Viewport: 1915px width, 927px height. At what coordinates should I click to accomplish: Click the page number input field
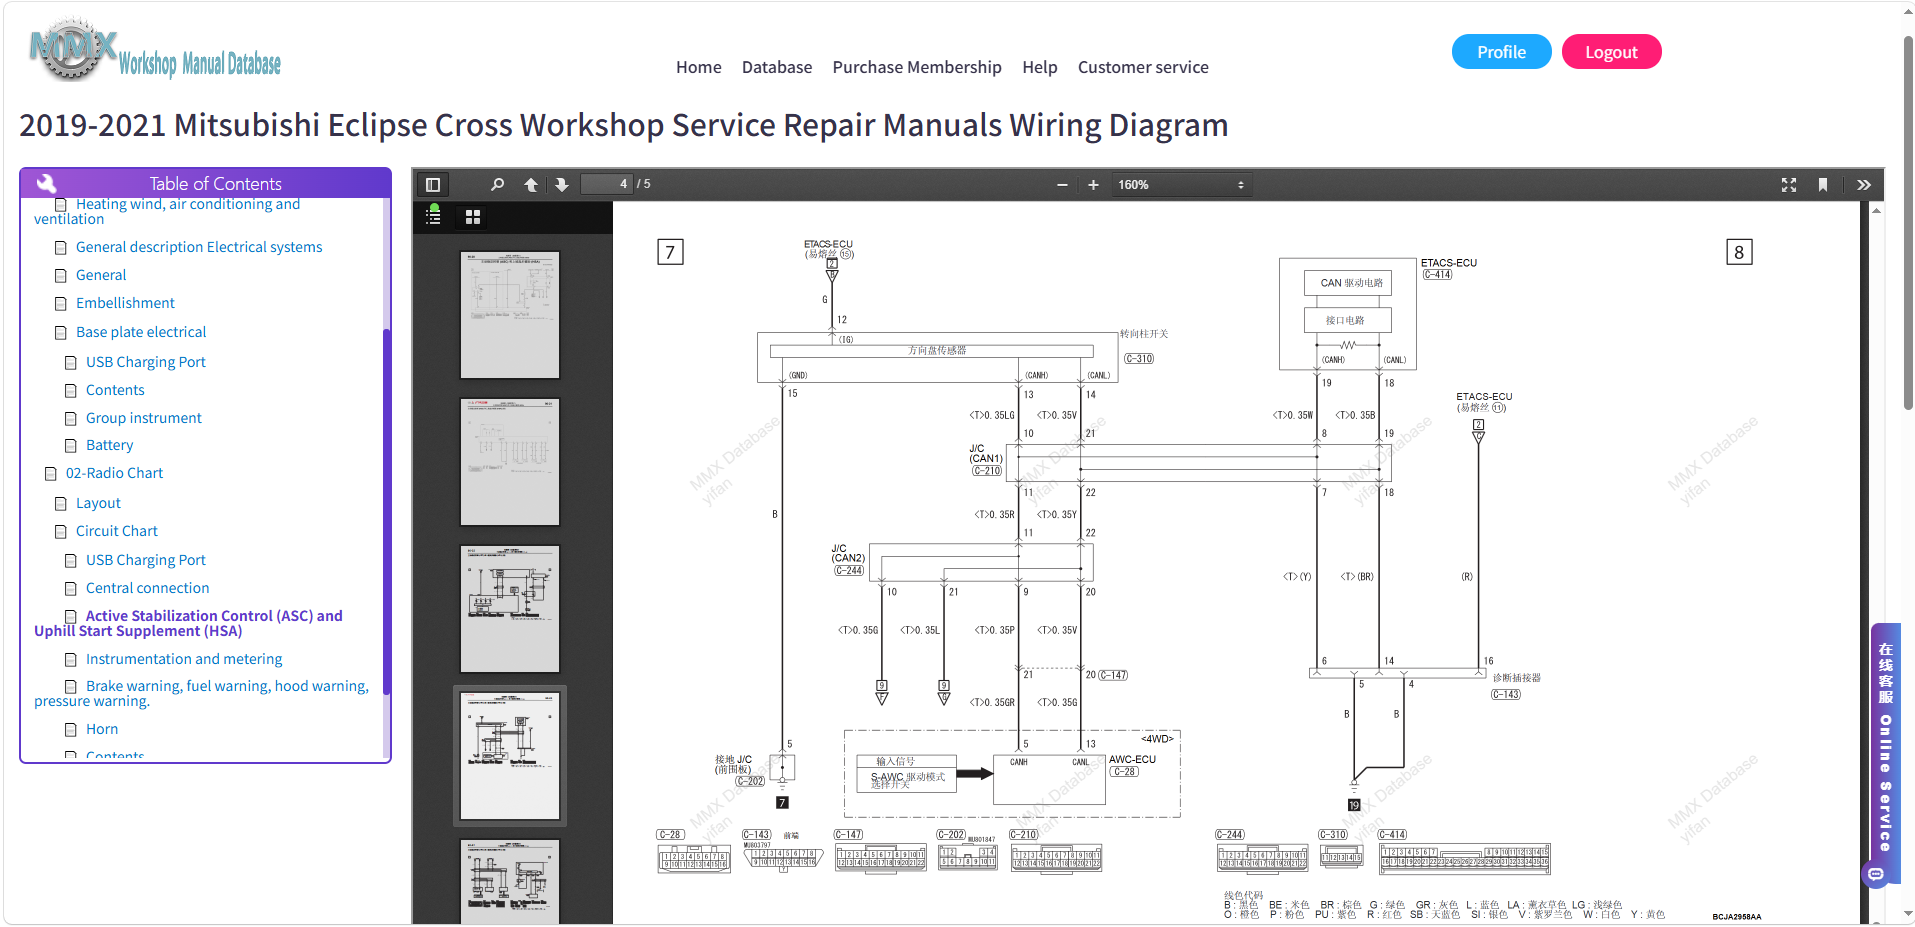pyautogui.click(x=606, y=184)
